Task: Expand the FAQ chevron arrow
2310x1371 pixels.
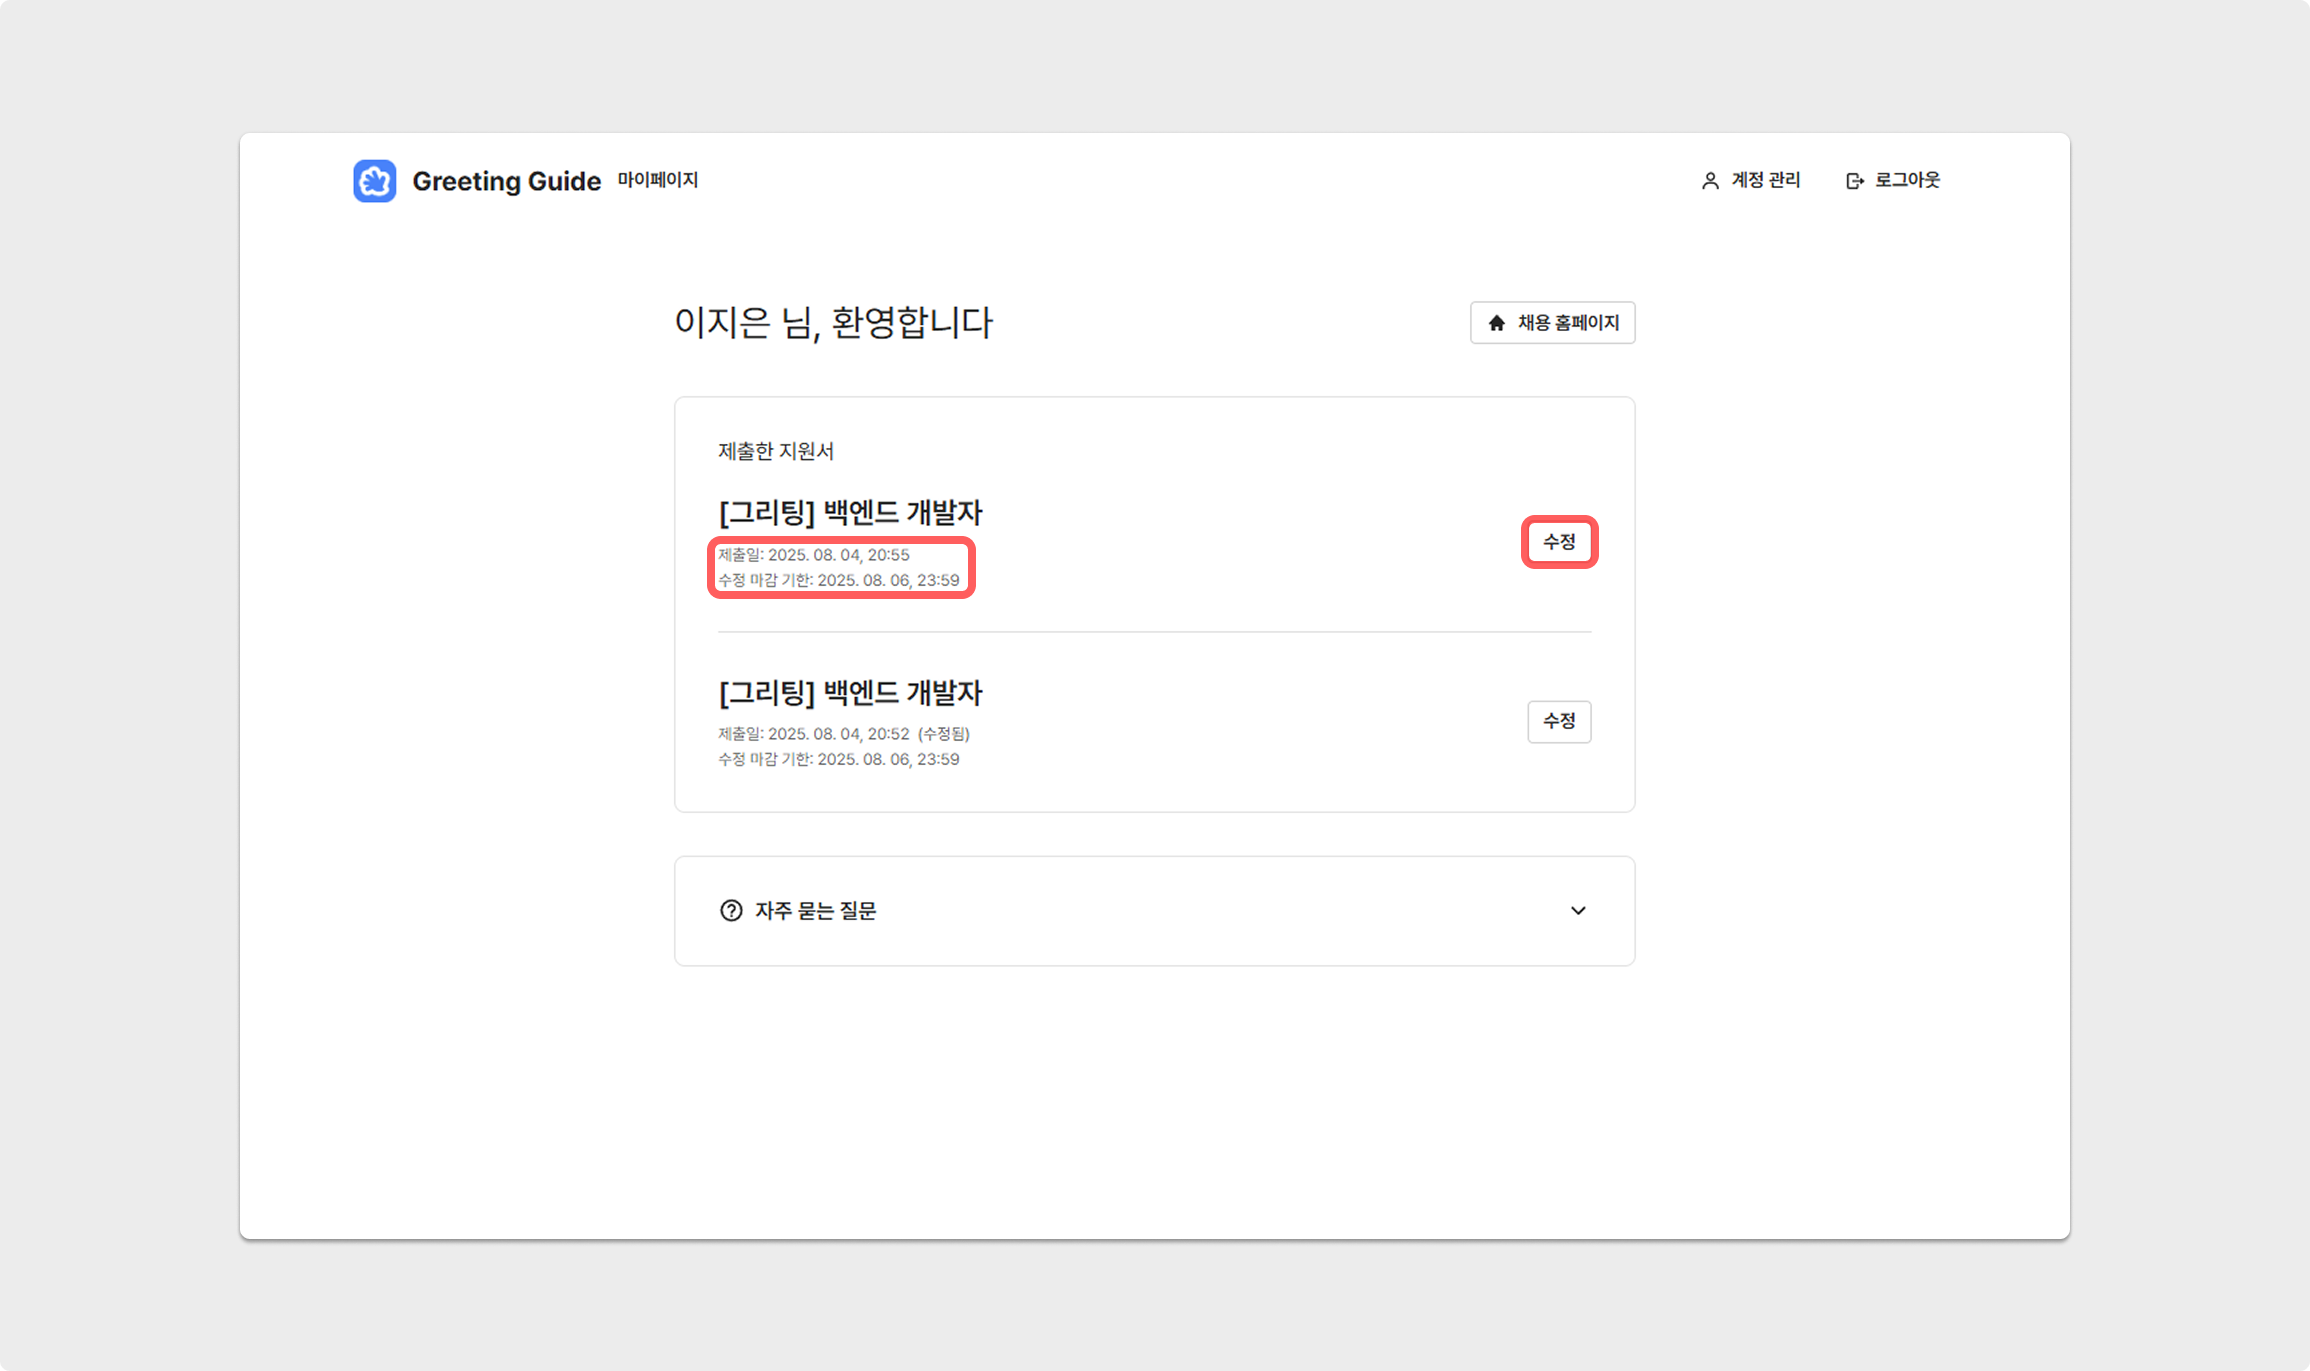Action: point(1578,911)
